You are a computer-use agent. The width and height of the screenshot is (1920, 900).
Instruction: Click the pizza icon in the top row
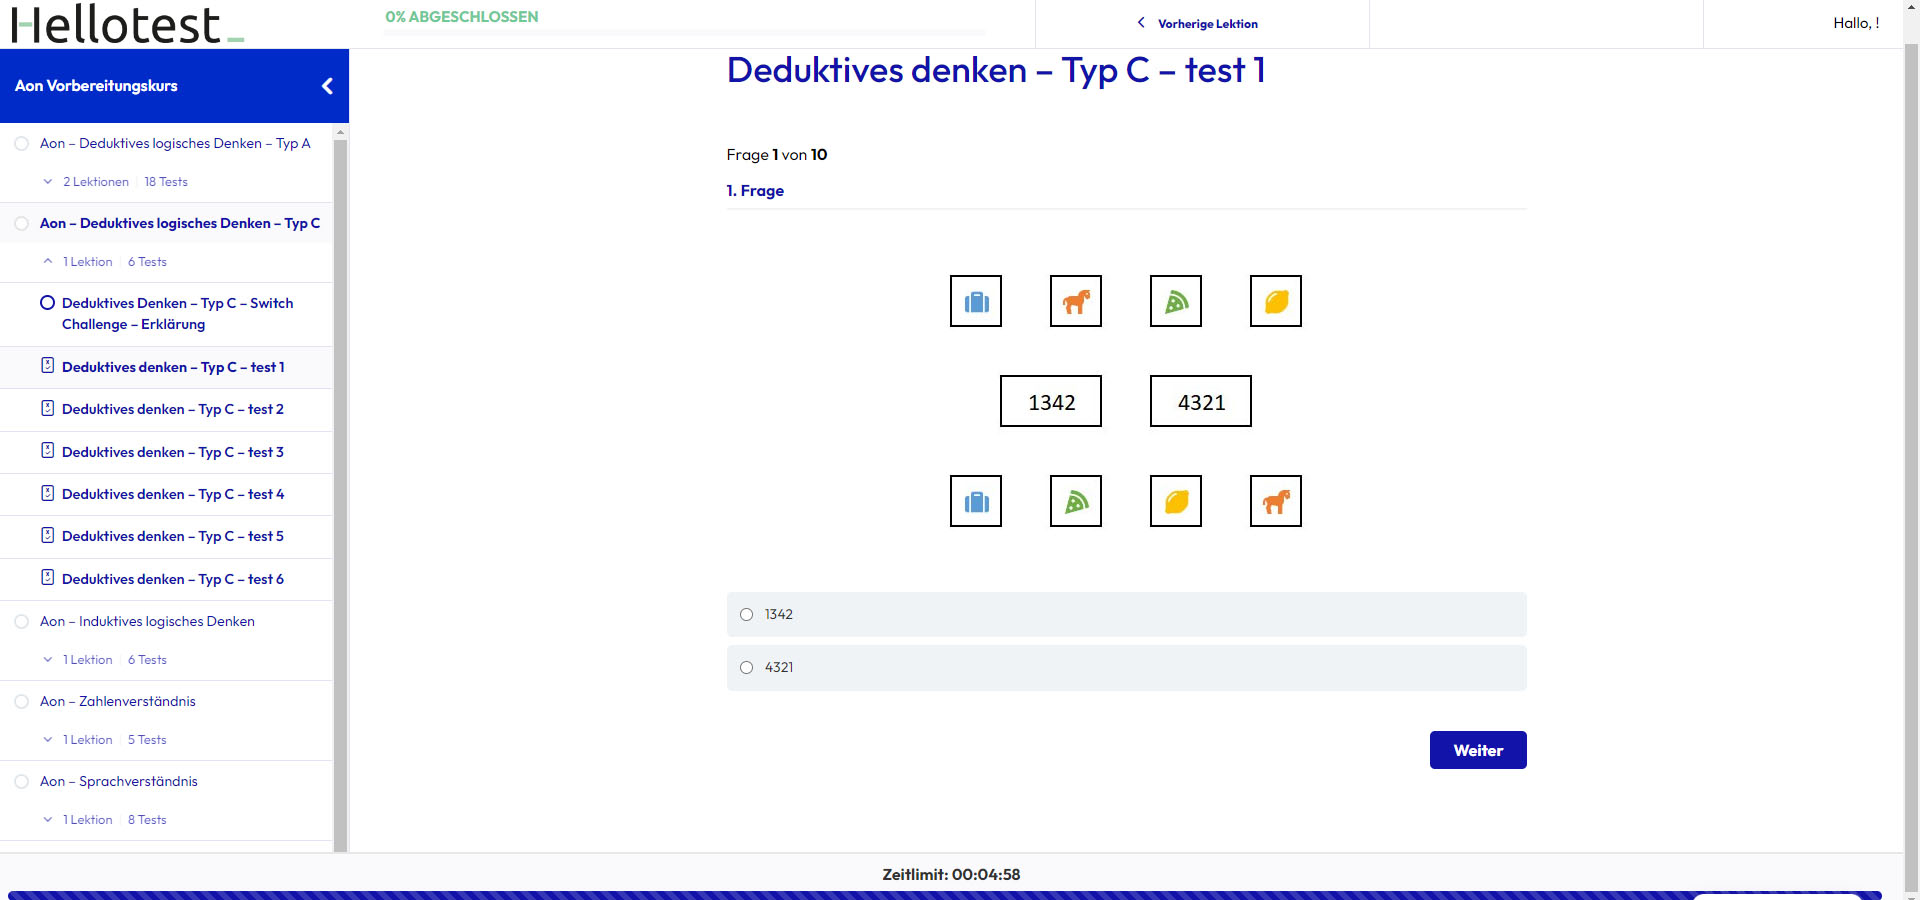[1176, 301]
